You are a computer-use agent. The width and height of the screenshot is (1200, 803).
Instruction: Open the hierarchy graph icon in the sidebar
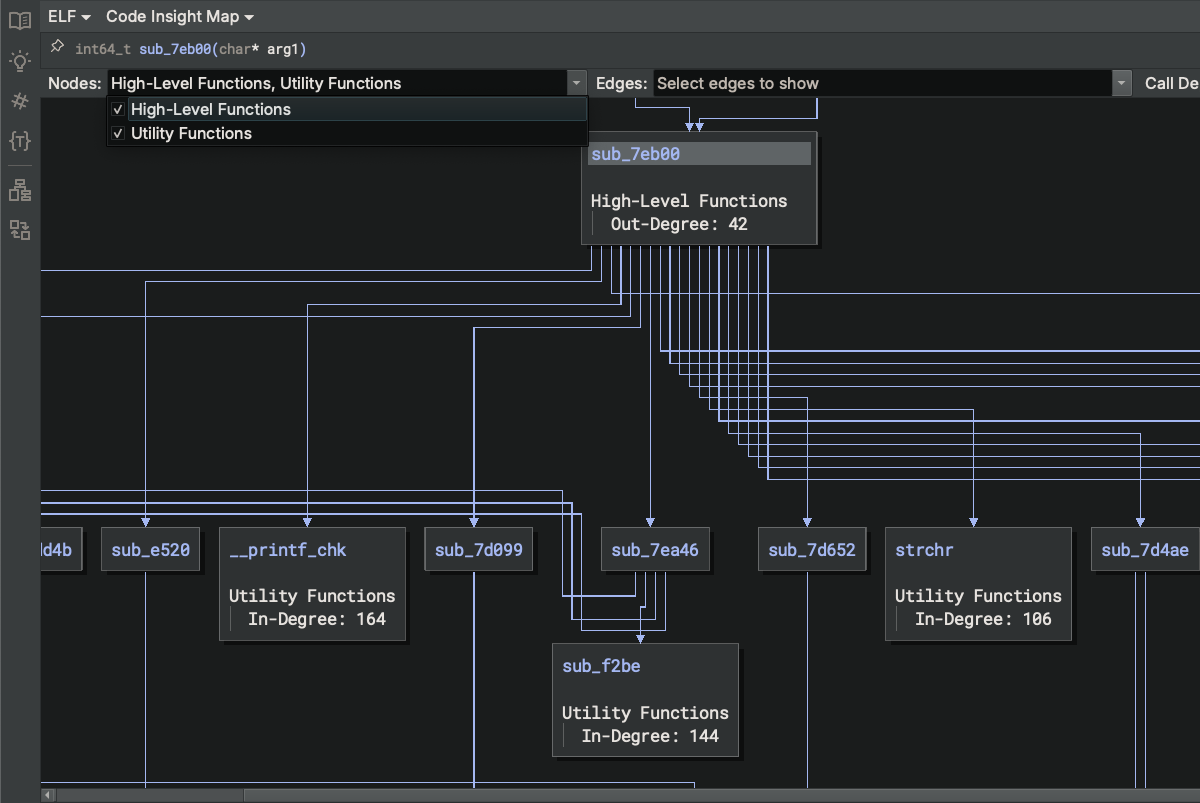(x=20, y=189)
